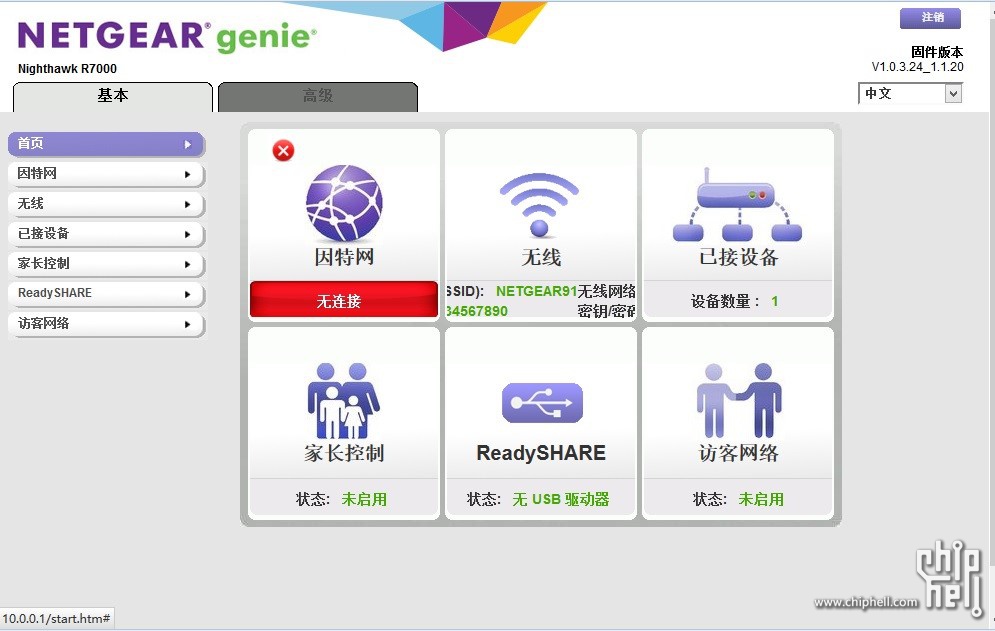Click the 注销 logout button
995x631 pixels.
(x=930, y=18)
